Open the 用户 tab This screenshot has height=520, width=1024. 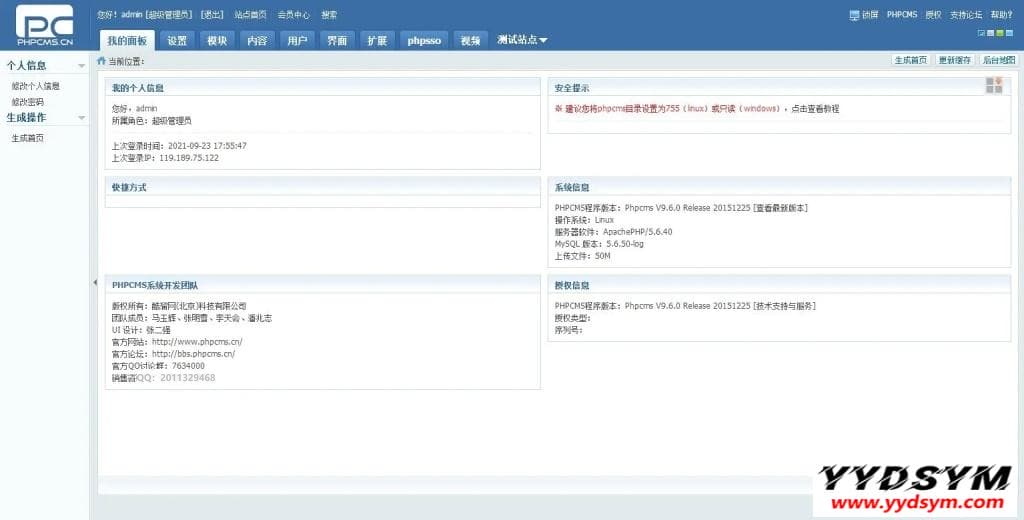point(297,41)
